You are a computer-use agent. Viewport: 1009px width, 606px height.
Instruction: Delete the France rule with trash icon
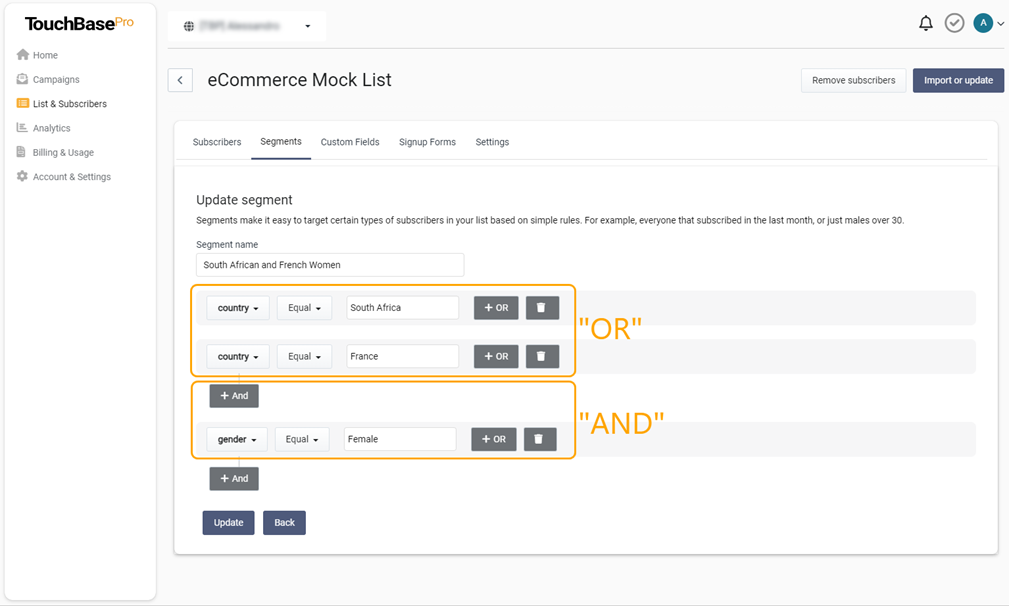(542, 356)
